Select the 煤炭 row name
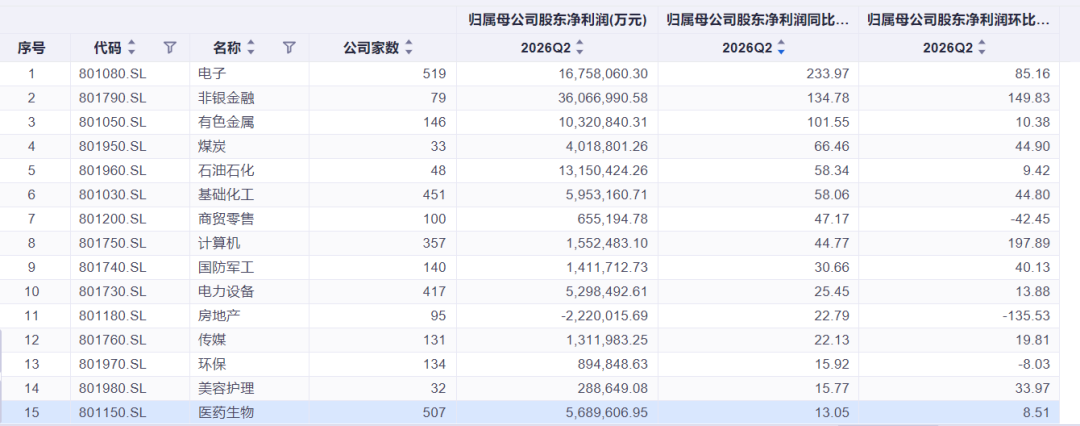This screenshot has width=1080, height=426. tap(211, 146)
